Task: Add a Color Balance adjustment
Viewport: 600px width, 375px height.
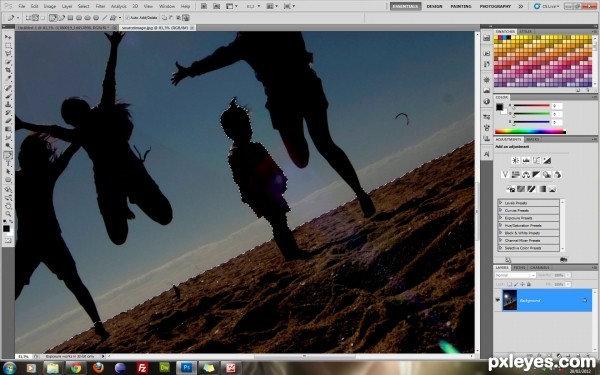Action: [x=526, y=174]
